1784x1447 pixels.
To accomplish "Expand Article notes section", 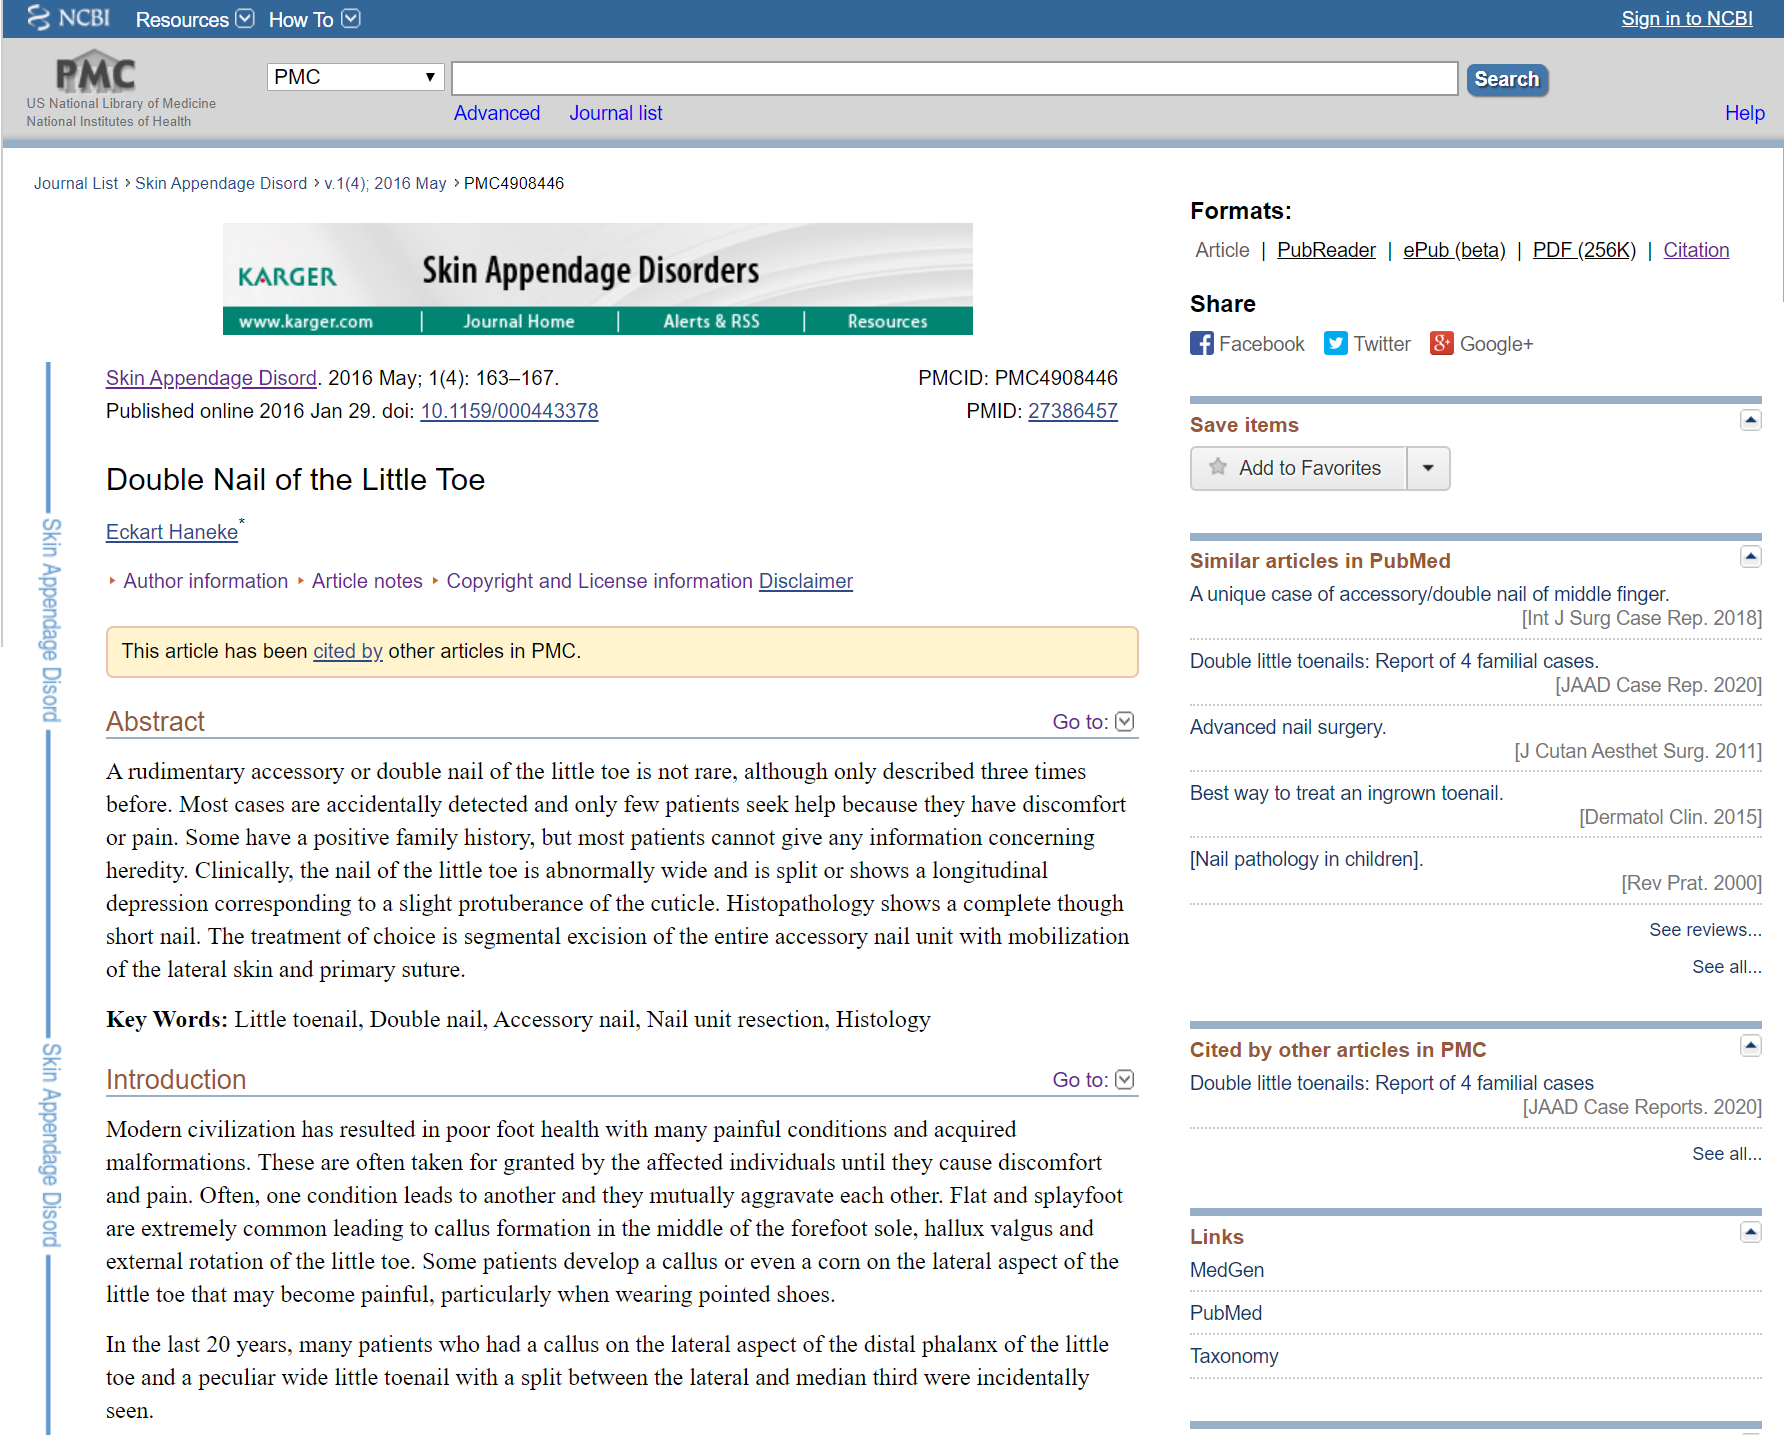I will [367, 581].
